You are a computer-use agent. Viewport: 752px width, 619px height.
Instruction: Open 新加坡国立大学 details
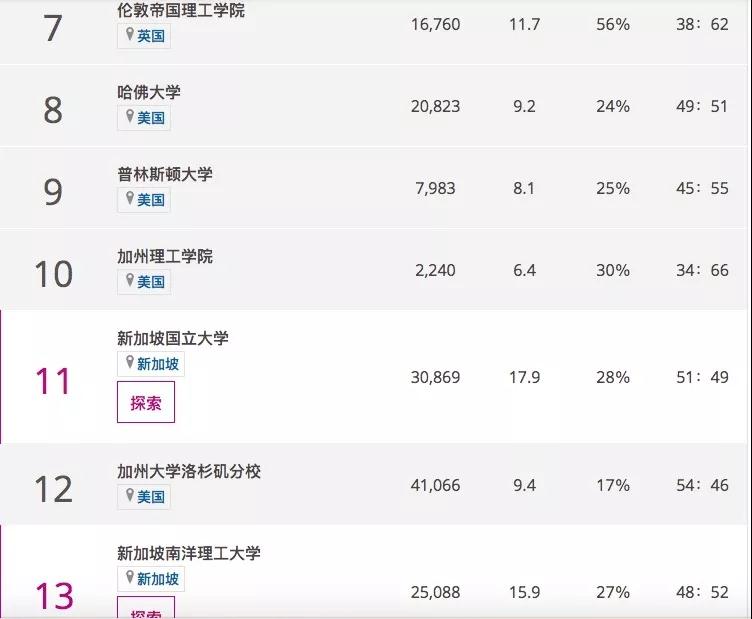click(173, 338)
